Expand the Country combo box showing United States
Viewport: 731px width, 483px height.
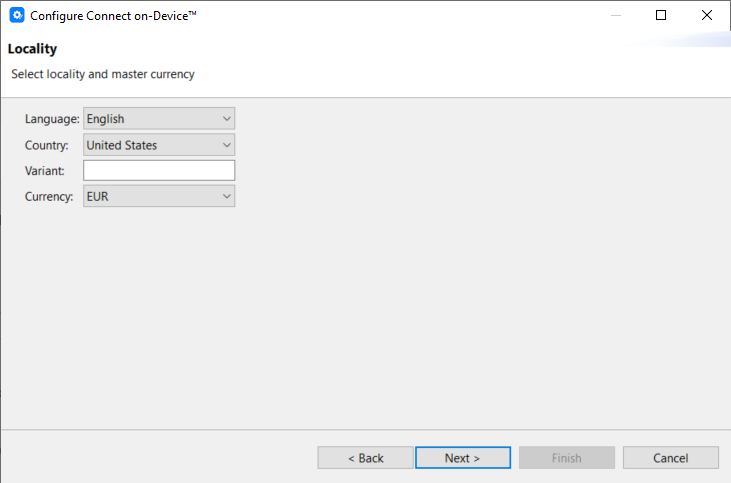click(x=159, y=145)
